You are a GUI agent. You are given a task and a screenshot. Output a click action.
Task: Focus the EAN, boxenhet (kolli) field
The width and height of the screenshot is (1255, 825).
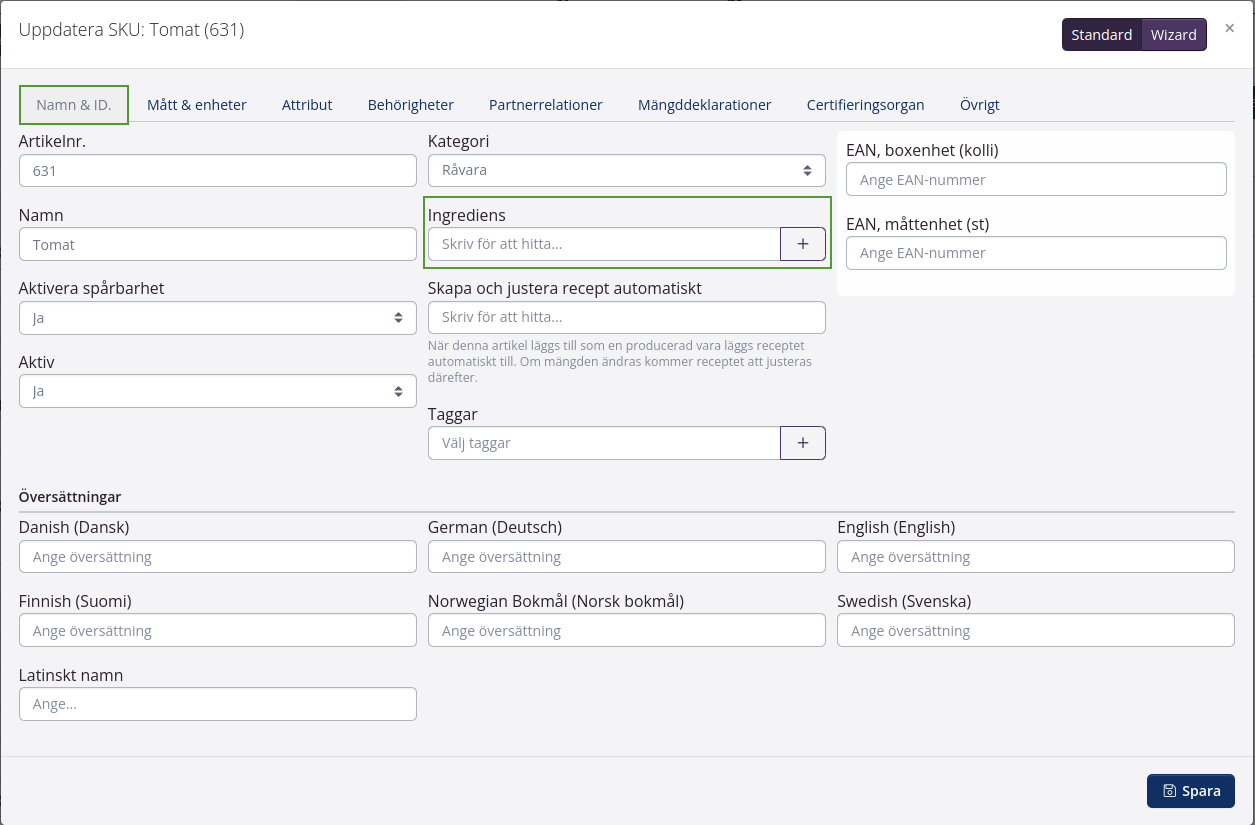click(1035, 180)
